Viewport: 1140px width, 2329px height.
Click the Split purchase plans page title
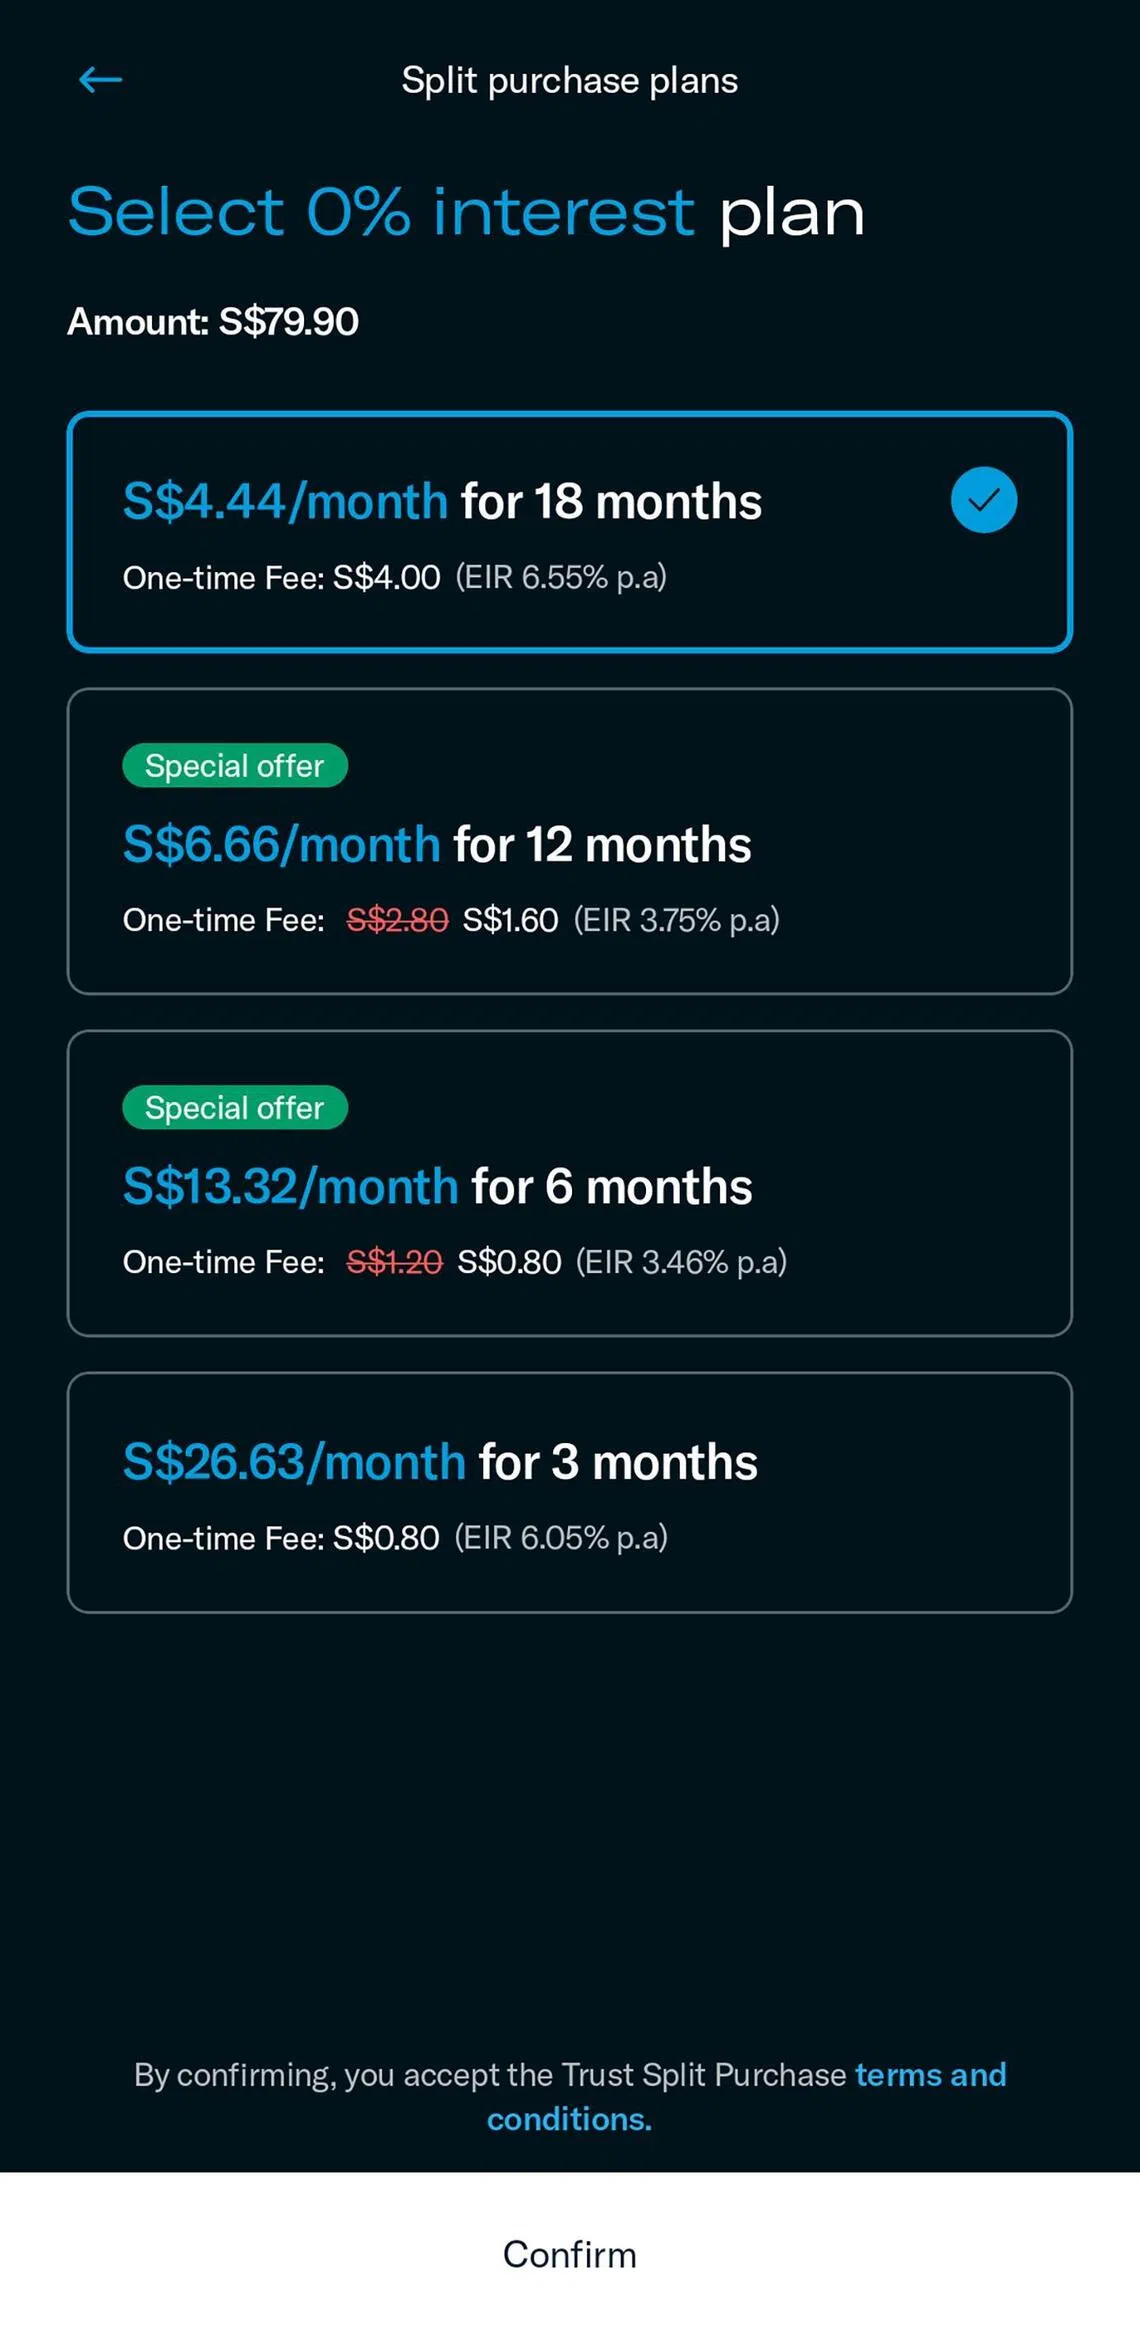(569, 81)
